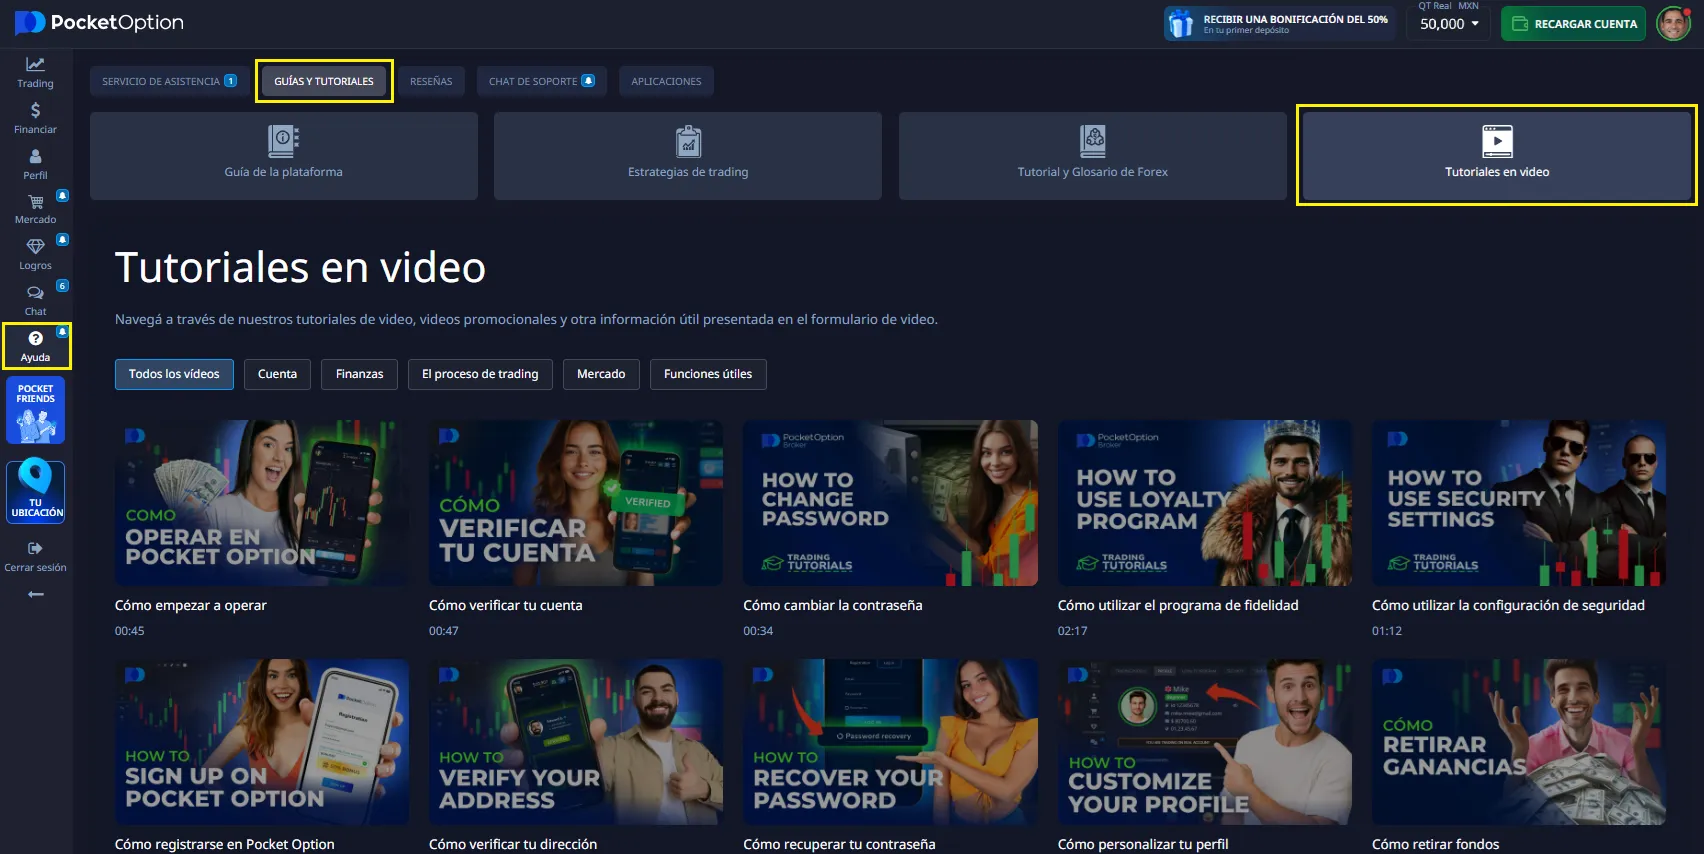Play the How To Use Loyalty Program video
Screen dimensions: 1704x854
point(1205,503)
